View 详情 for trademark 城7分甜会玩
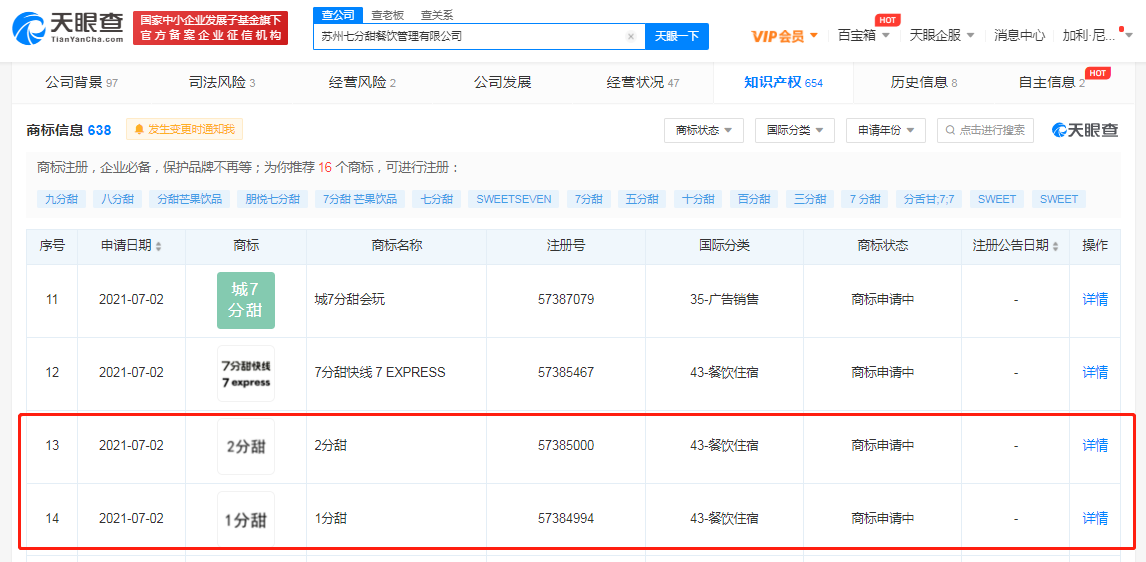 pos(1095,299)
